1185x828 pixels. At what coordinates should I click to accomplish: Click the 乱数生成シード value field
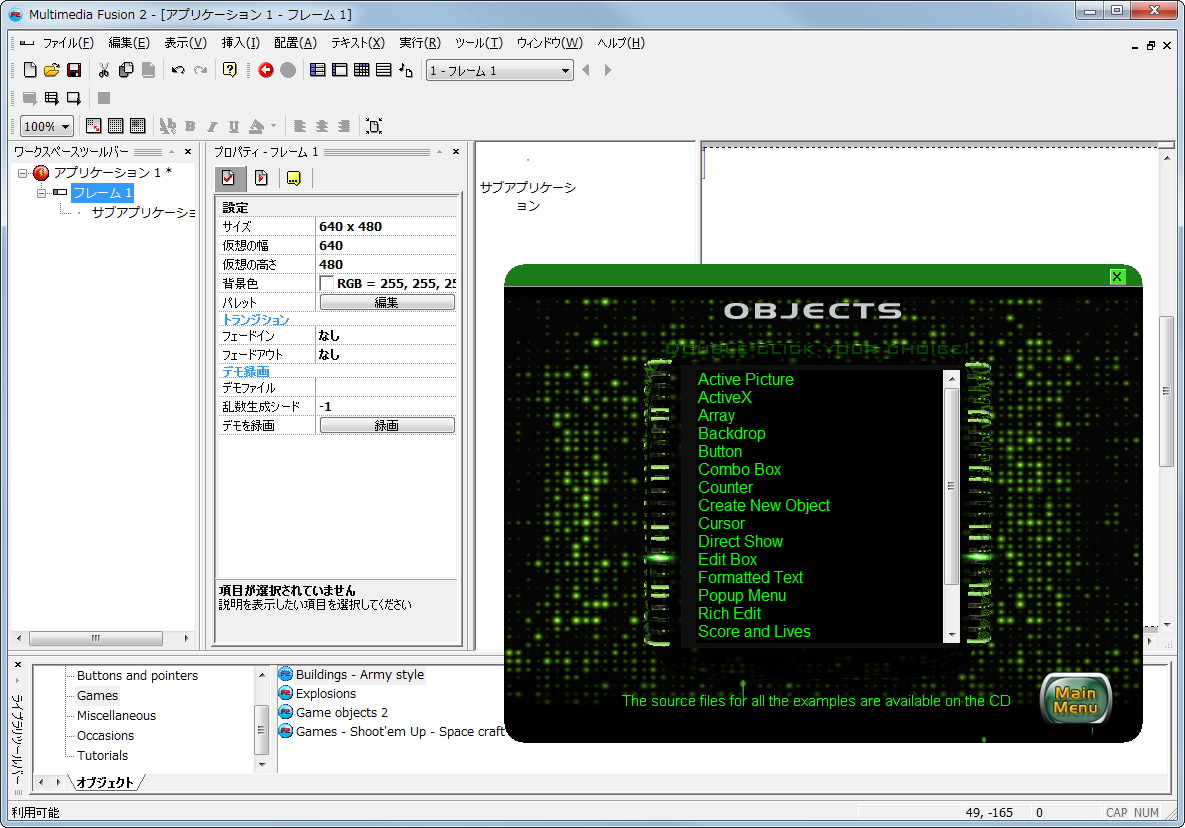386,406
